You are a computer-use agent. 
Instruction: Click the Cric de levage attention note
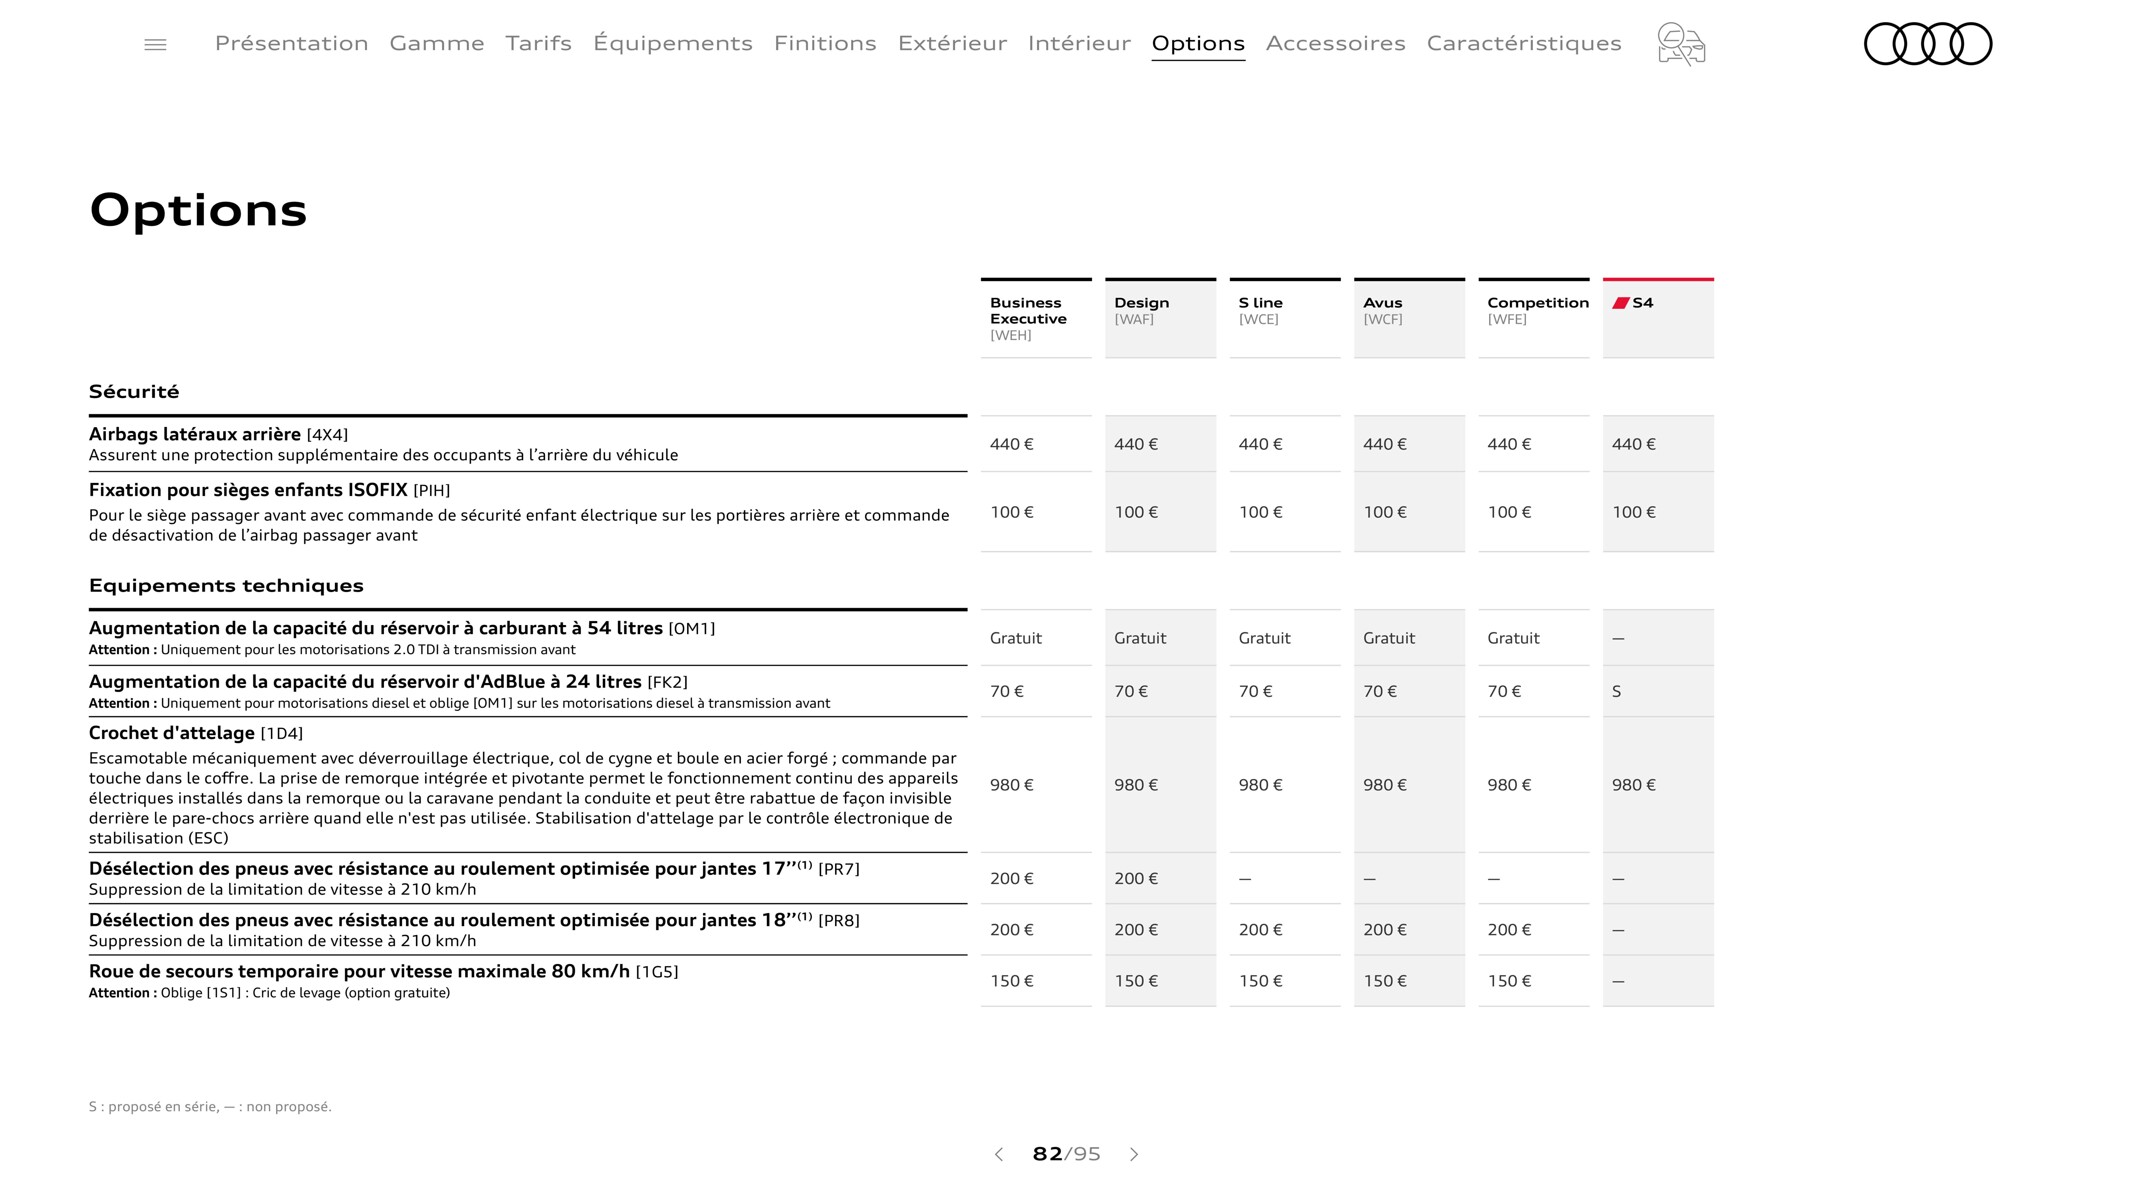pos(269,993)
